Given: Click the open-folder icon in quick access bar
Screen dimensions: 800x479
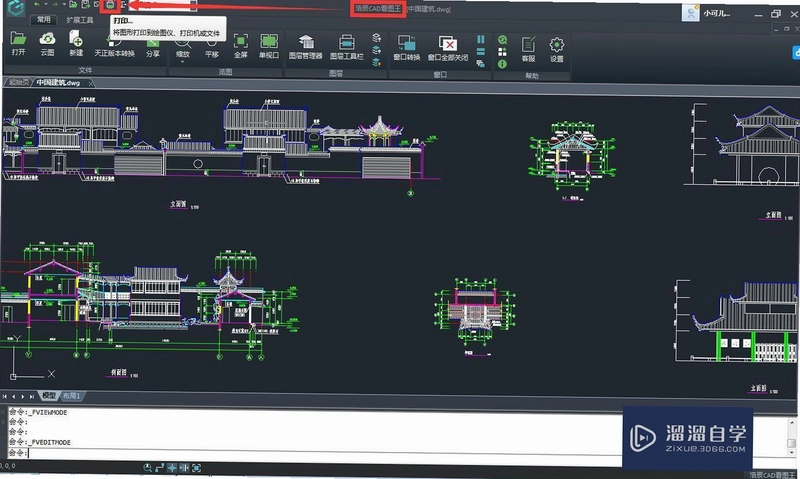Looking at the screenshot, I should point(73,5).
